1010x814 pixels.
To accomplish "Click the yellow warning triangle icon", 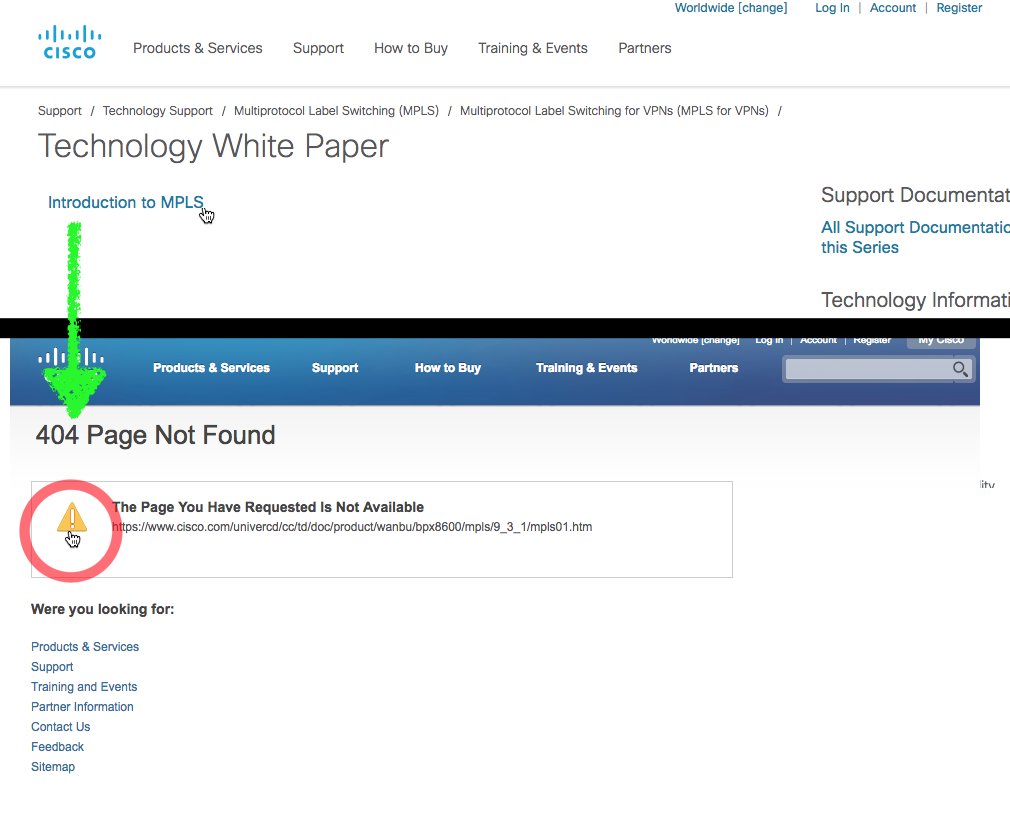I will (71, 517).
